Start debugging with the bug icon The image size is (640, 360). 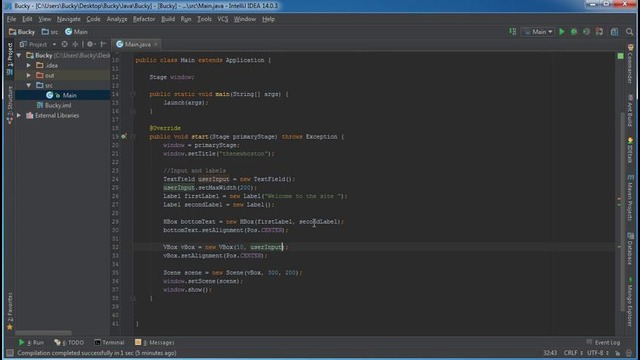[x=574, y=32]
